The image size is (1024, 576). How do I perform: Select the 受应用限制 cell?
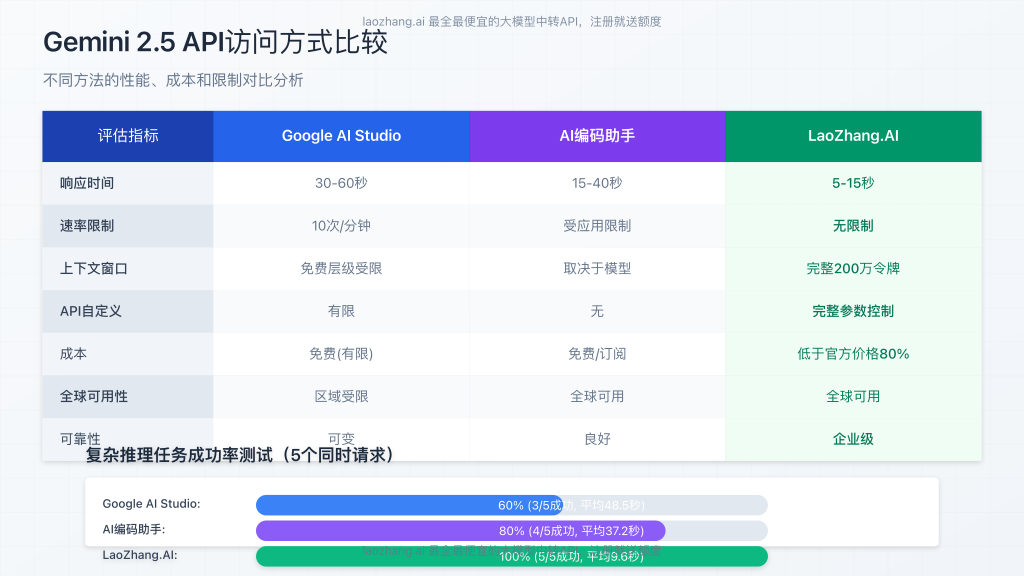(x=597, y=226)
